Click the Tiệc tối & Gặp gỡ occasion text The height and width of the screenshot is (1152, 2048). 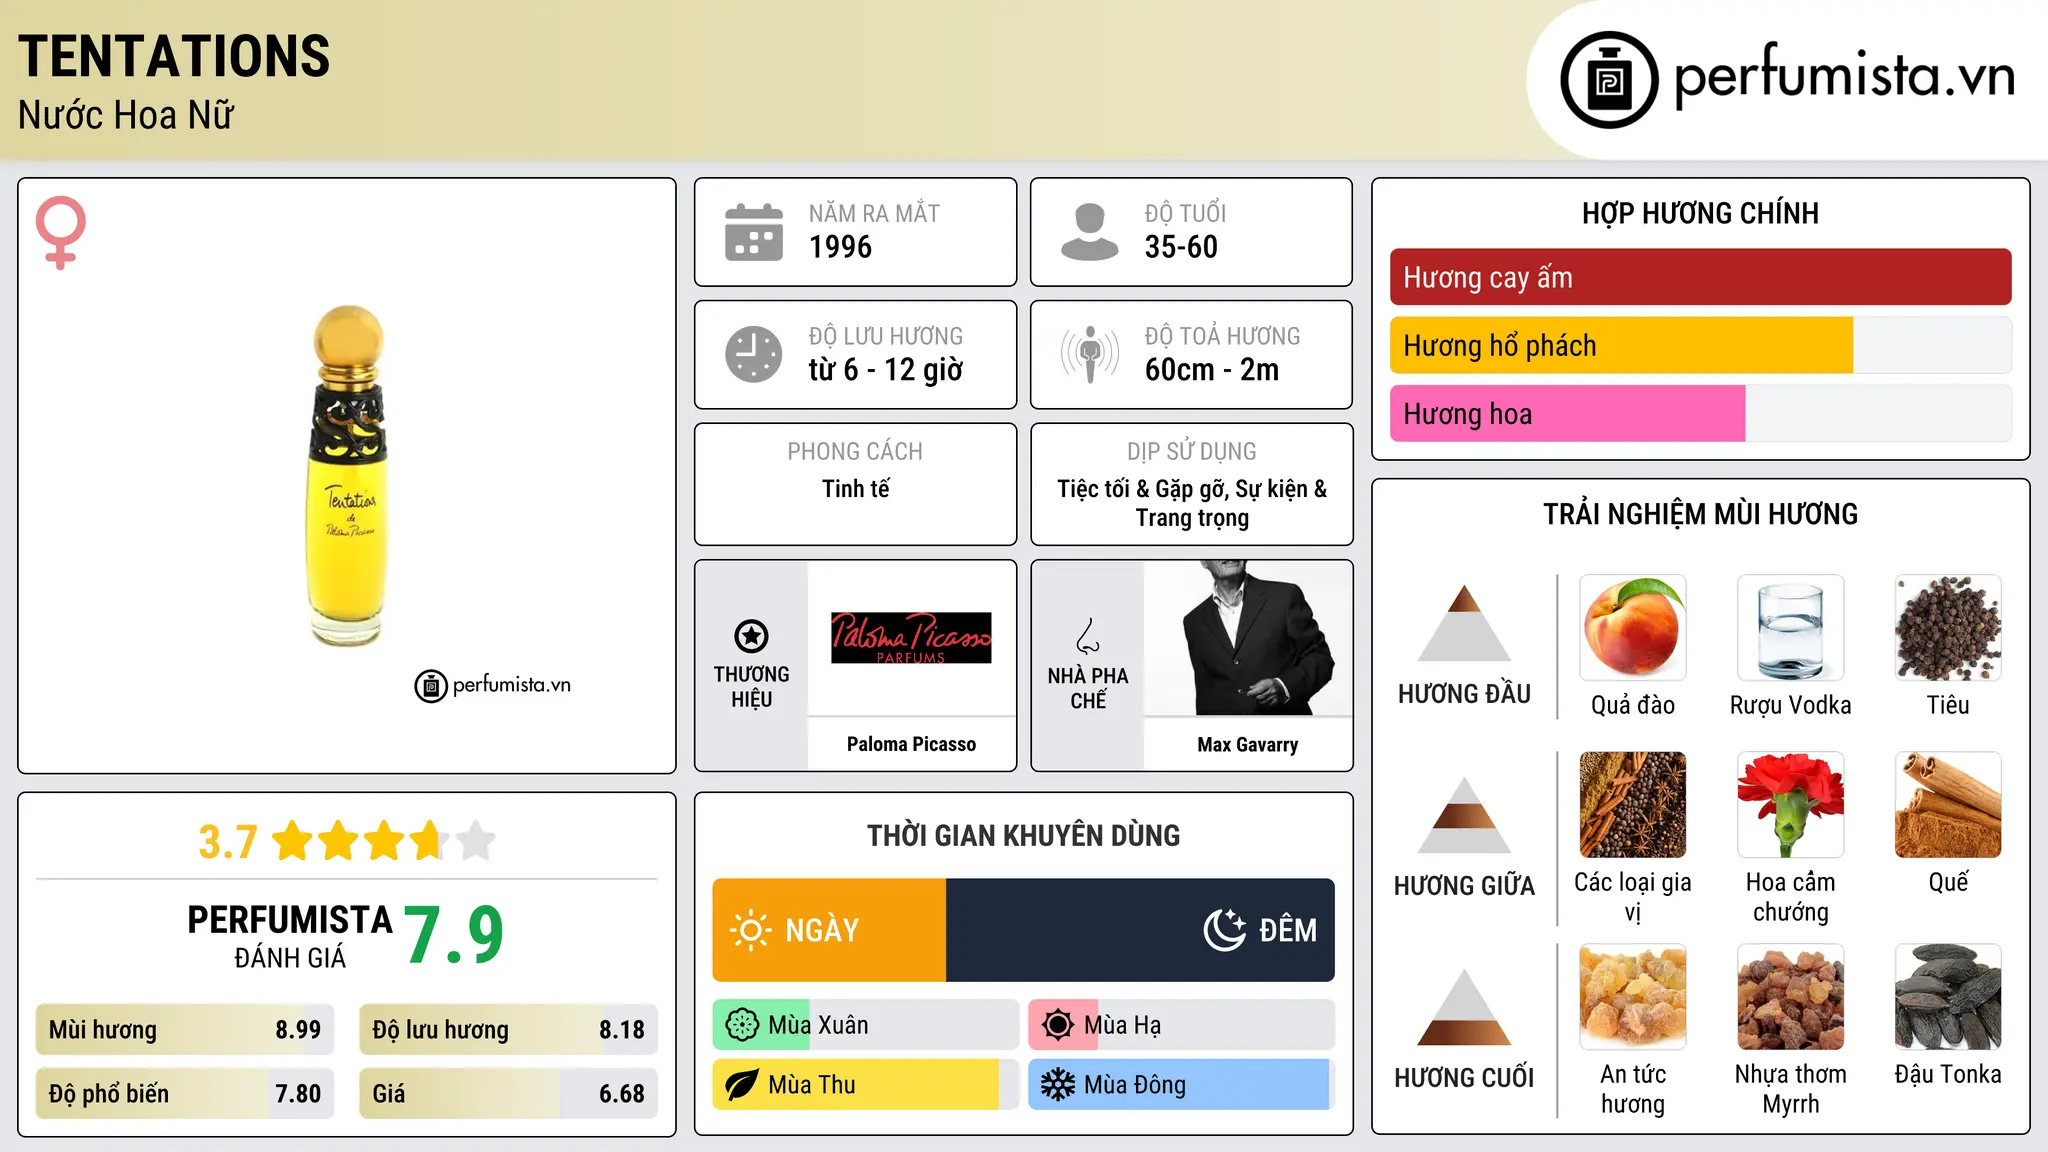[1192, 503]
